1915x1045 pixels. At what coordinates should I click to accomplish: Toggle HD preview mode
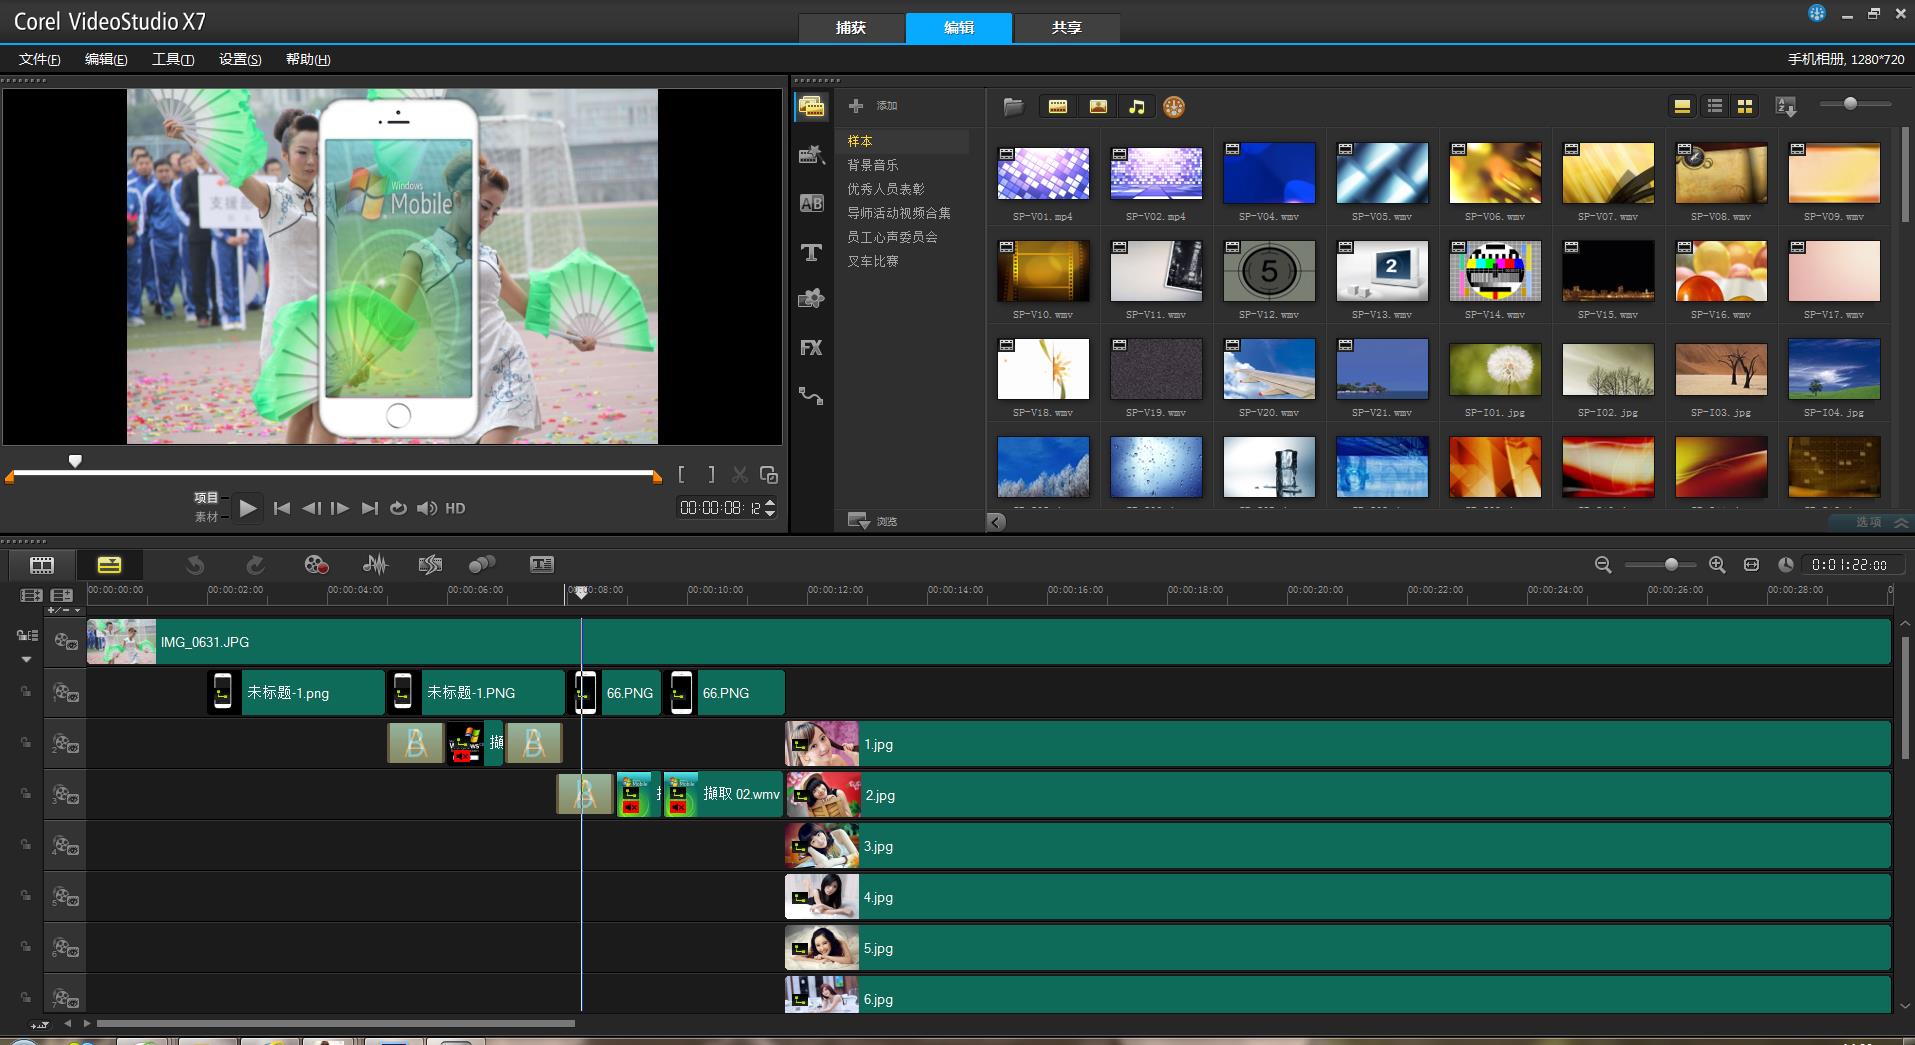(x=455, y=508)
